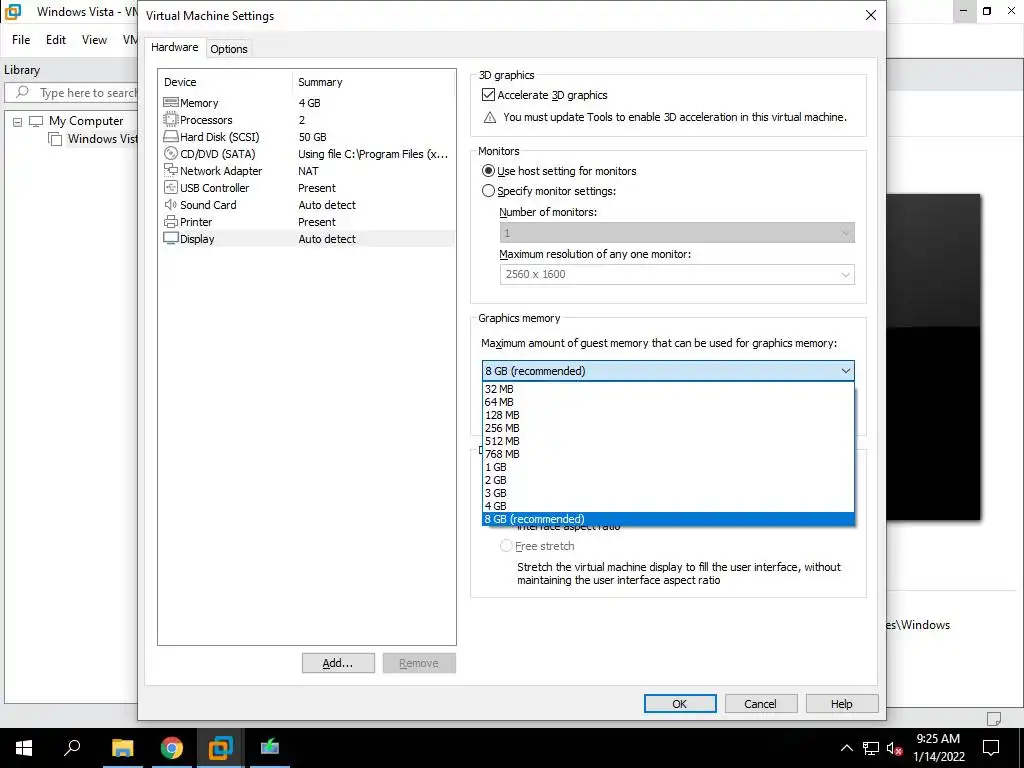The height and width of the screenshot is (768, 1024).
Task: Switch to the Options tab
Action: (229, 49)
